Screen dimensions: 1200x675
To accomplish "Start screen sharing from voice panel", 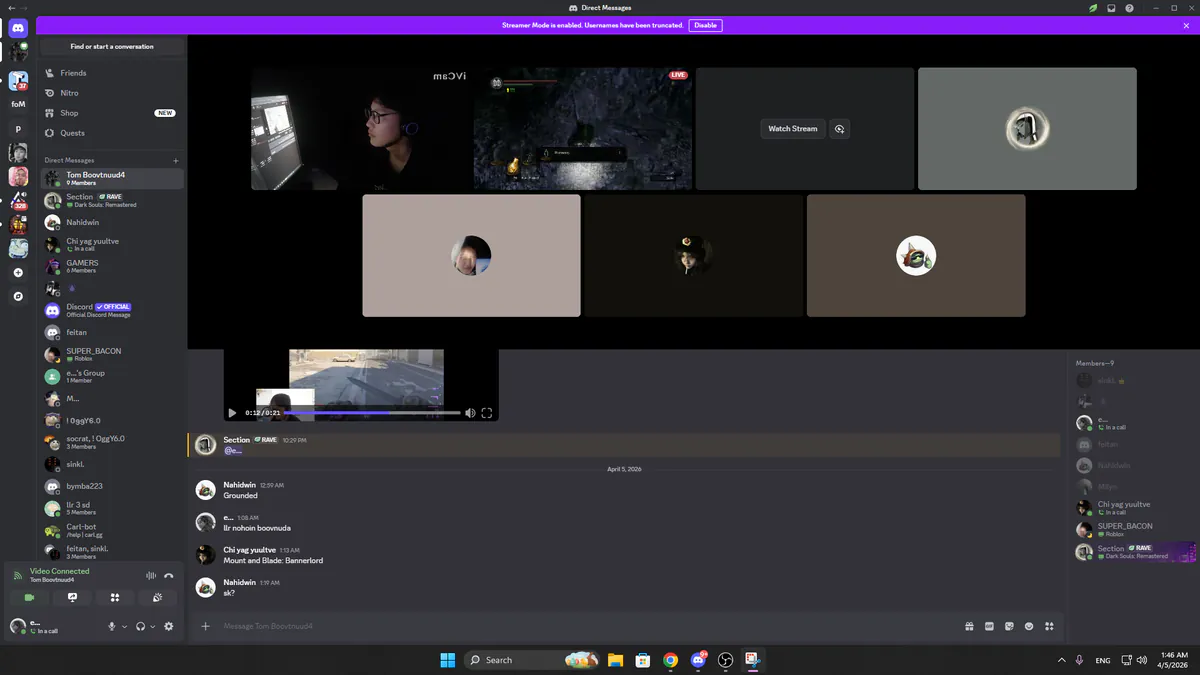I will (72, 597).
